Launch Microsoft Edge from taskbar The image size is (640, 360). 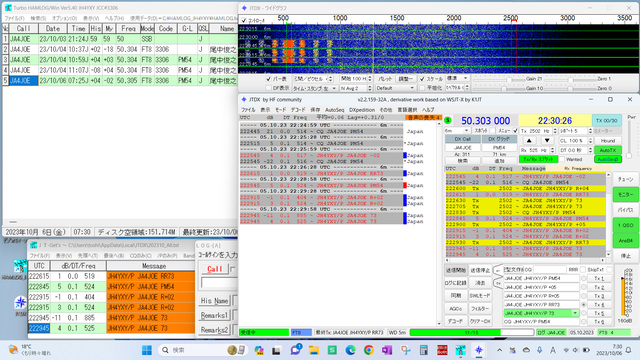pos(350,350)
